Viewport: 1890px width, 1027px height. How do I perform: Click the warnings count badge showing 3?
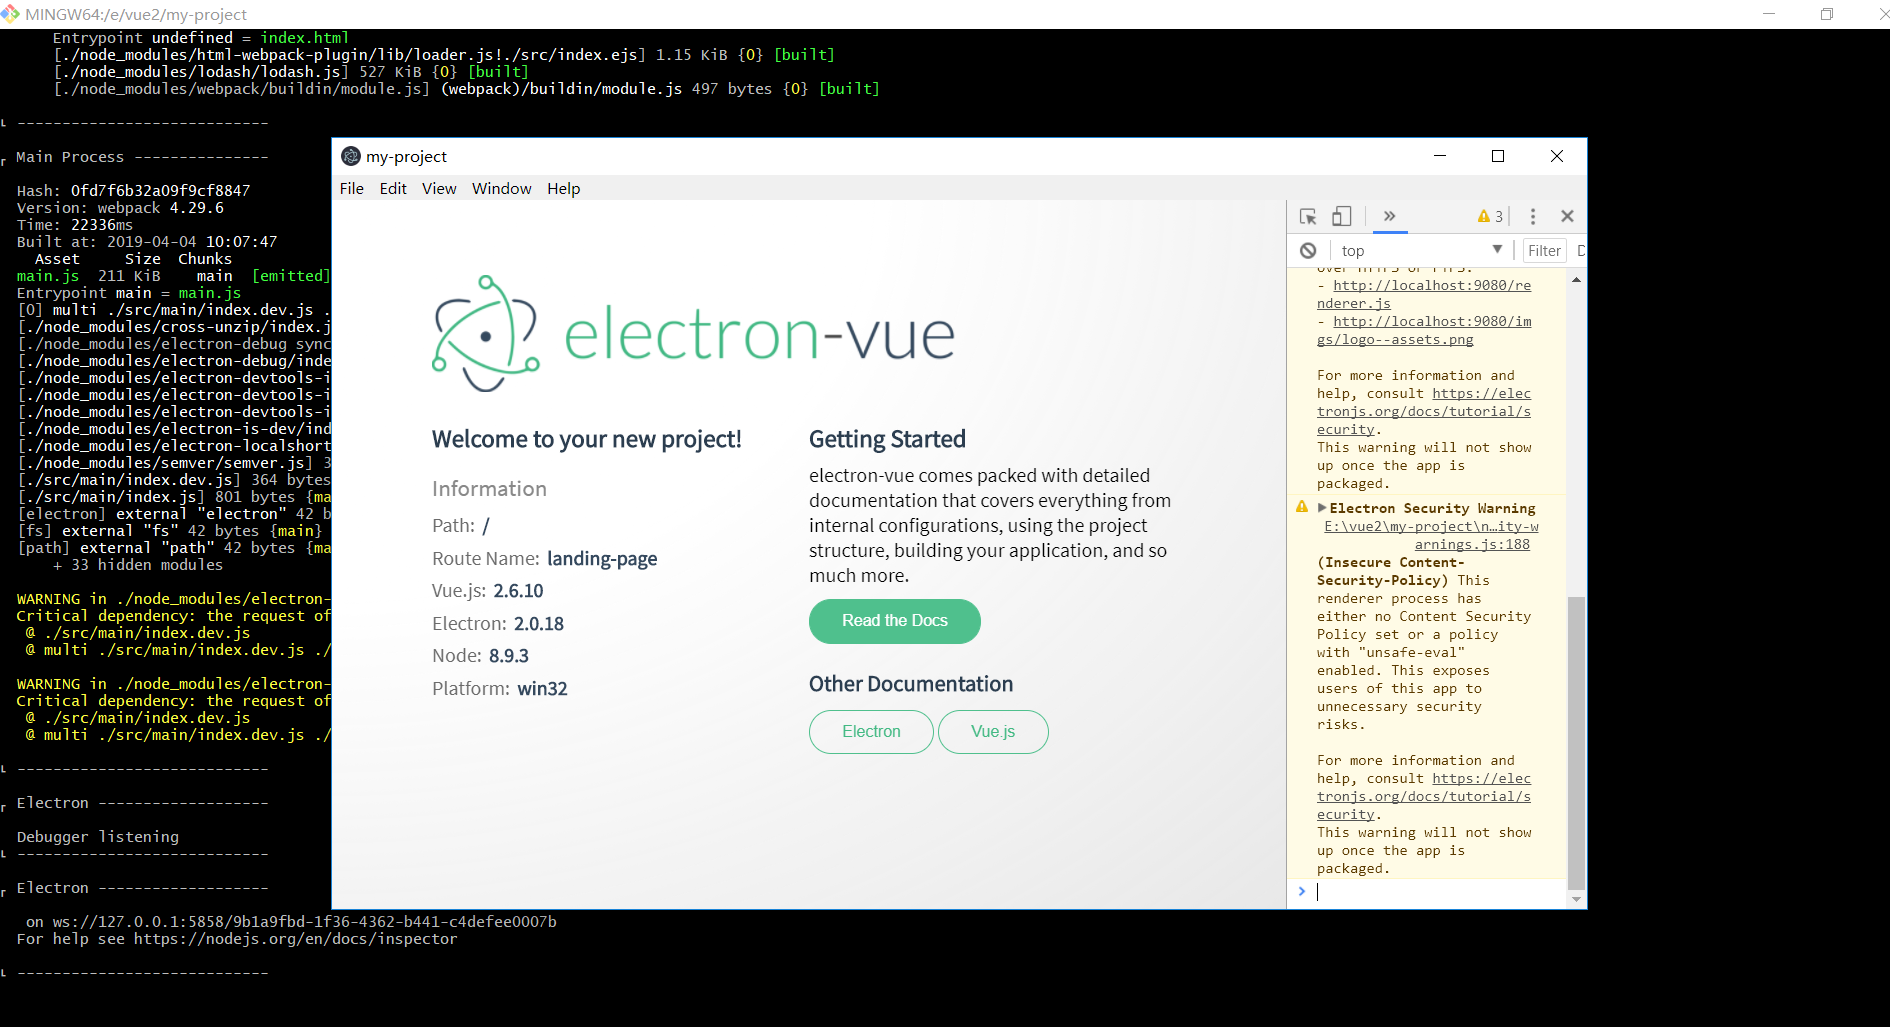click(1489, 216)
